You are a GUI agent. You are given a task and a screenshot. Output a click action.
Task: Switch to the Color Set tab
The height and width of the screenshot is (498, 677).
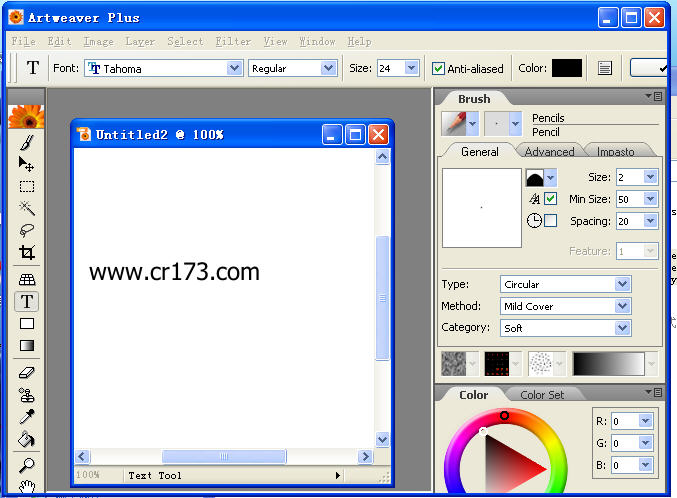tap(542, 395)
